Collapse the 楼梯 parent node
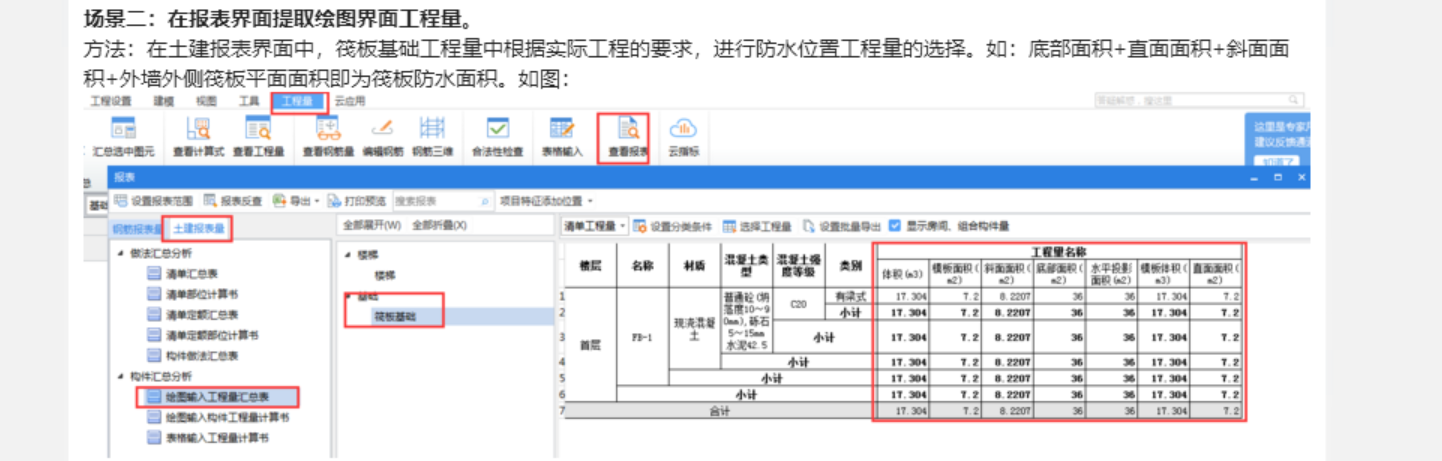 pos(349,255)
